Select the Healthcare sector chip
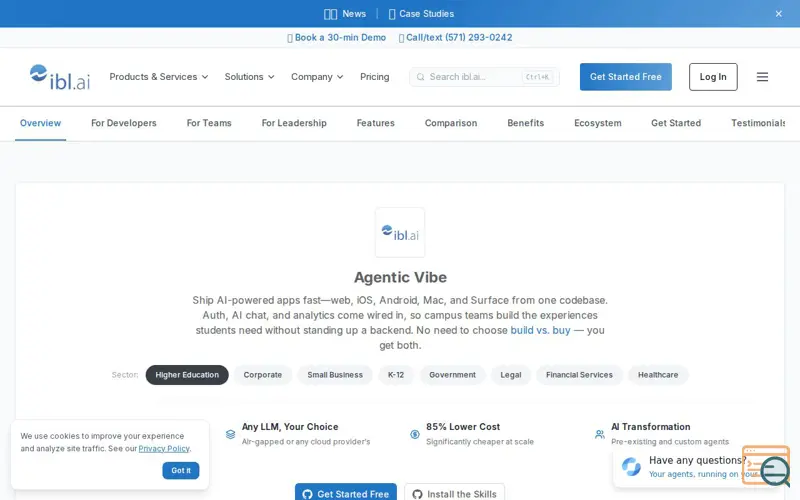Screen dimensions: 800x500 [x=658, y=375]
